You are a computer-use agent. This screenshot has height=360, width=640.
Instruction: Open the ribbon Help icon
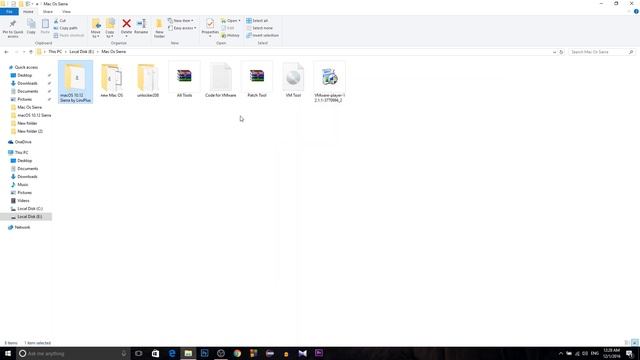(636, 11)
